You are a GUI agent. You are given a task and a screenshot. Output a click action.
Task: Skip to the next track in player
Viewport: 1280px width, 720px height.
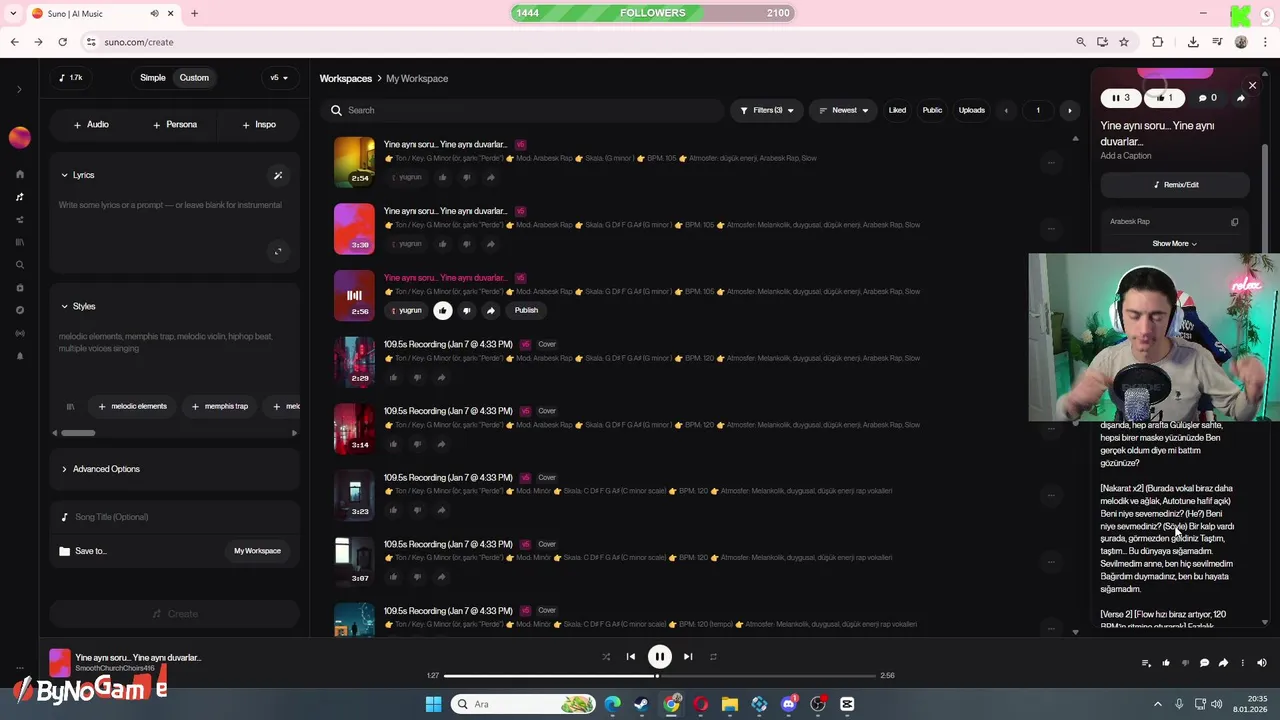click(x=688, y=657)
